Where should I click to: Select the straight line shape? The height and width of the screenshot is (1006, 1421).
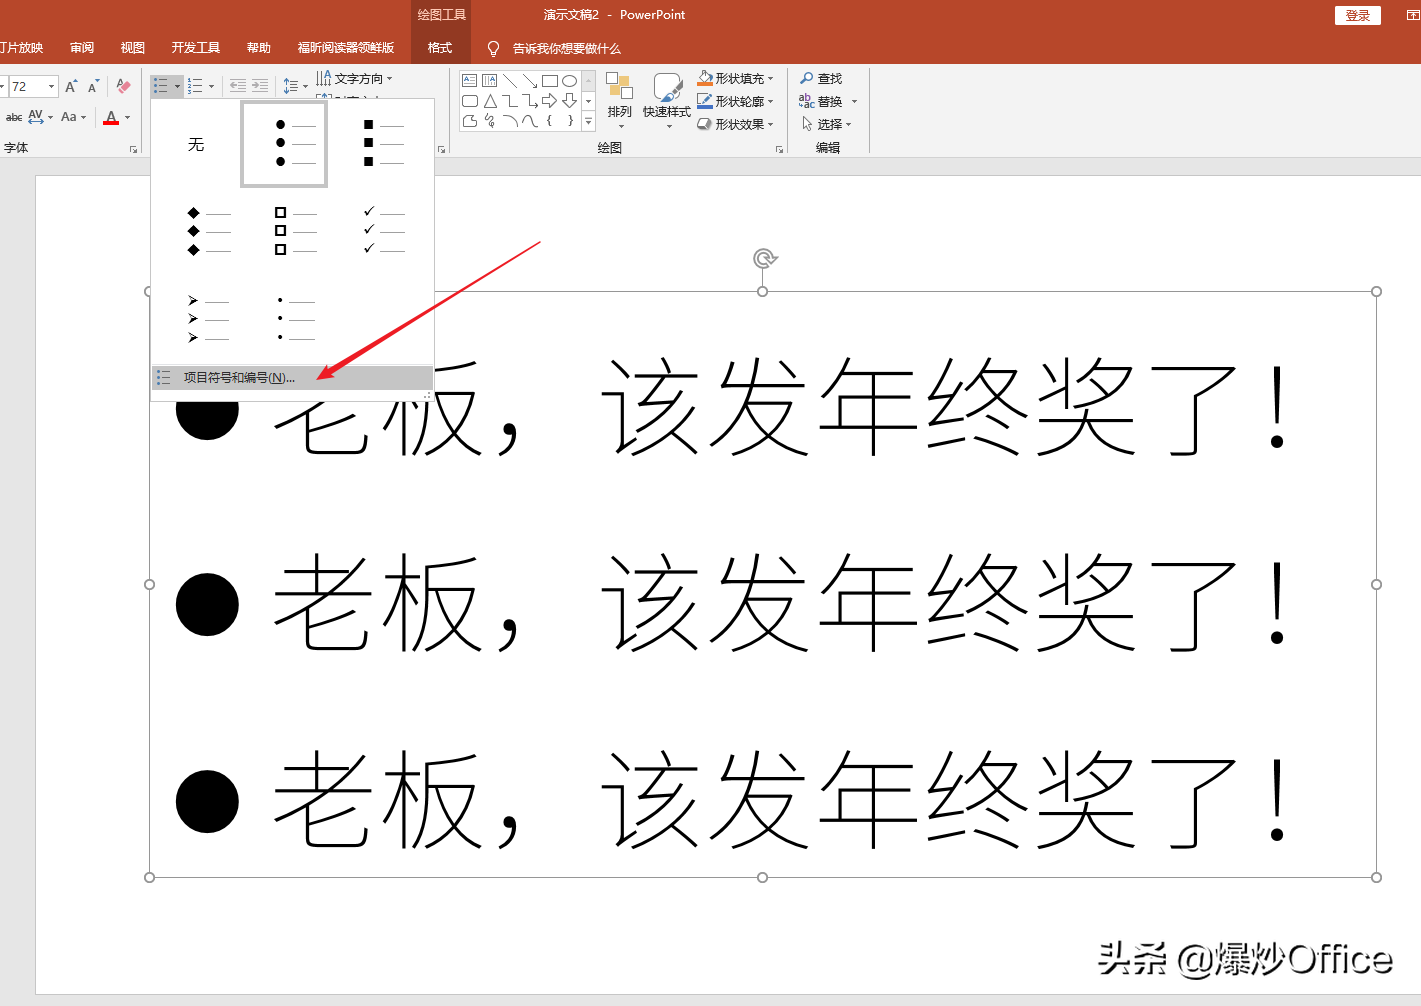pyautogui.click(x=509, y=81)
